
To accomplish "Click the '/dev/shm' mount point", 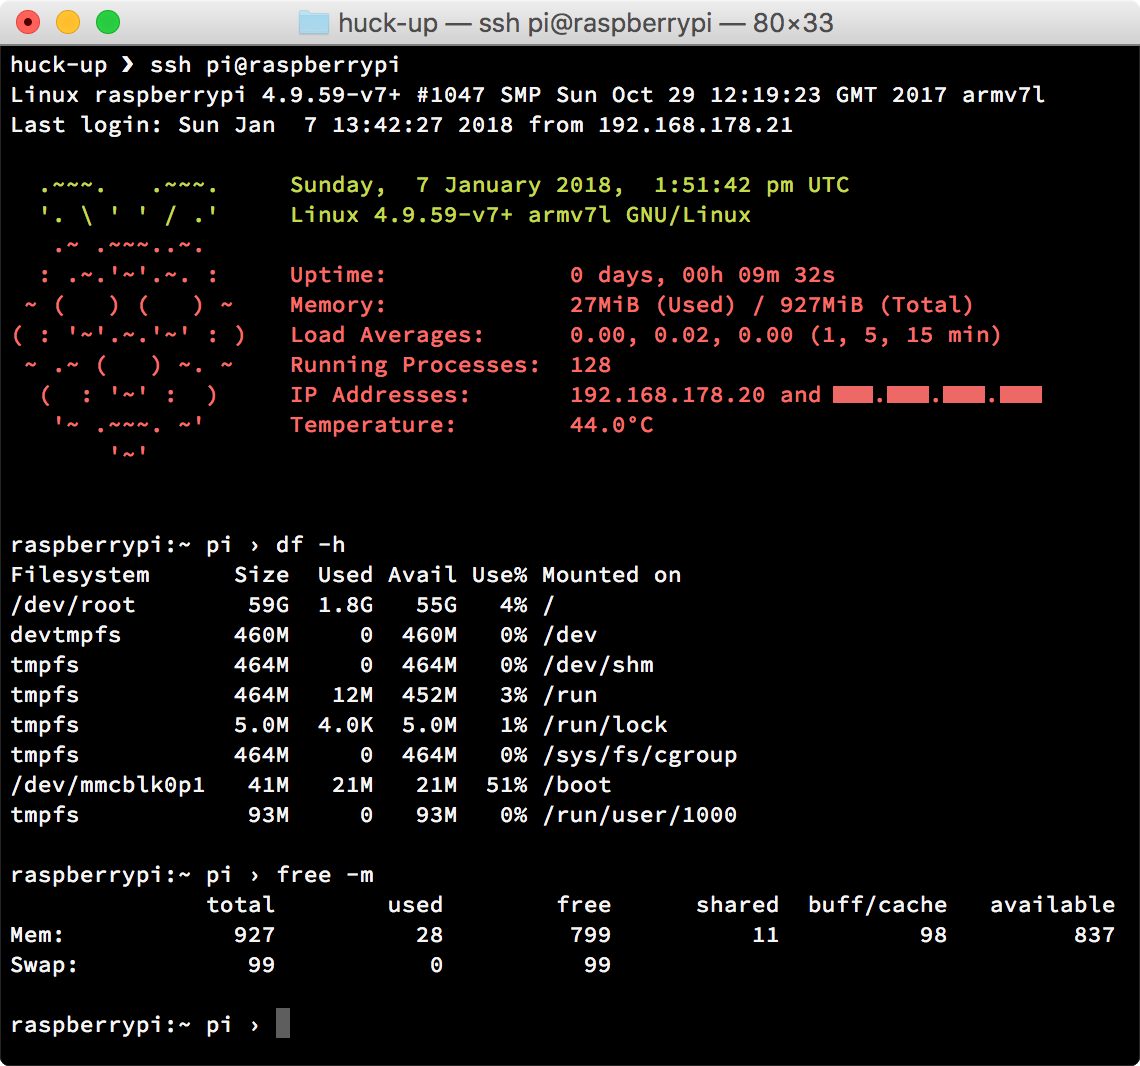I will click(x=598, y=665).
